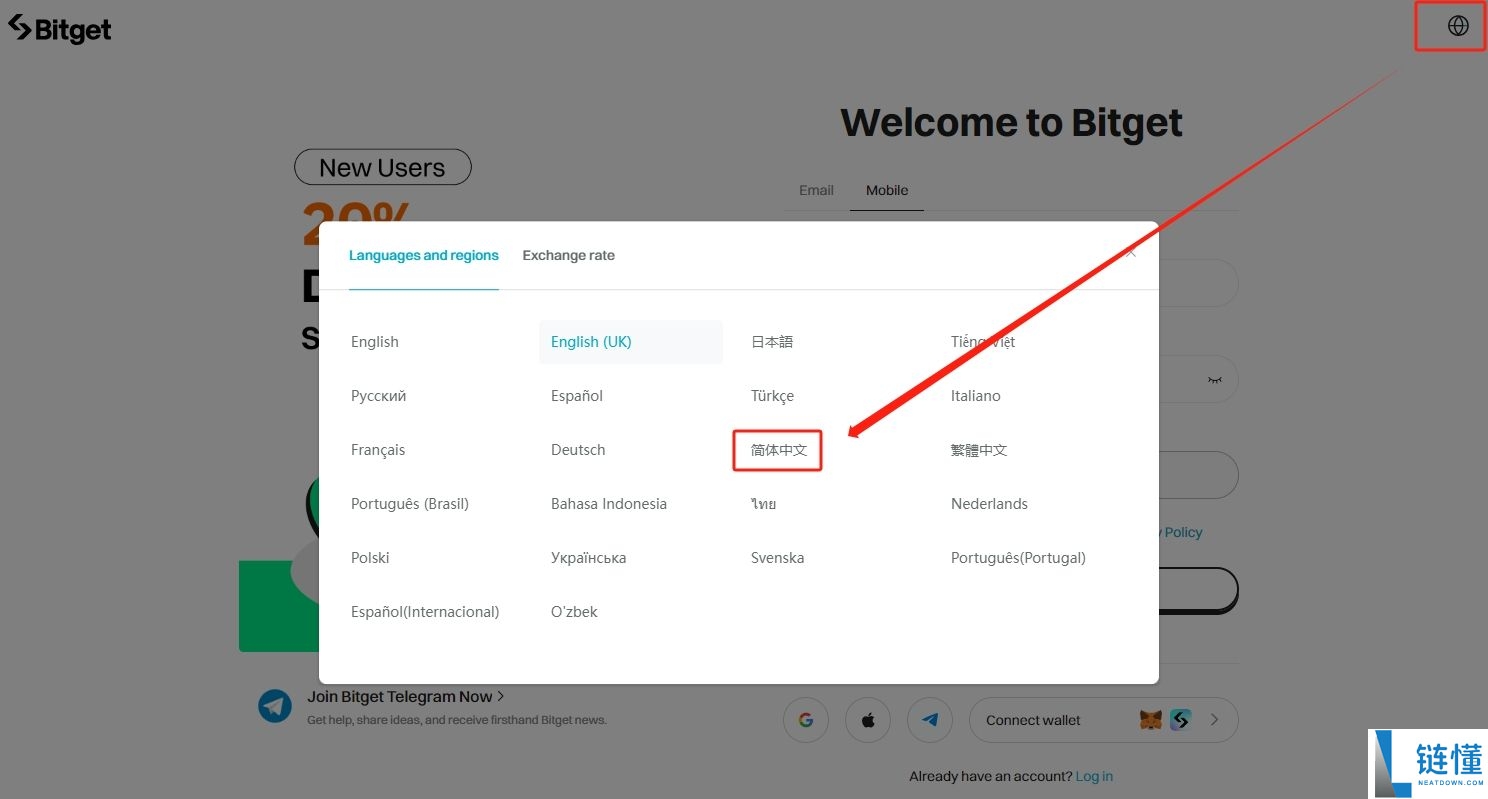Select Русский language
This screenshot has width=1488, height=799.
coord(379,396)
